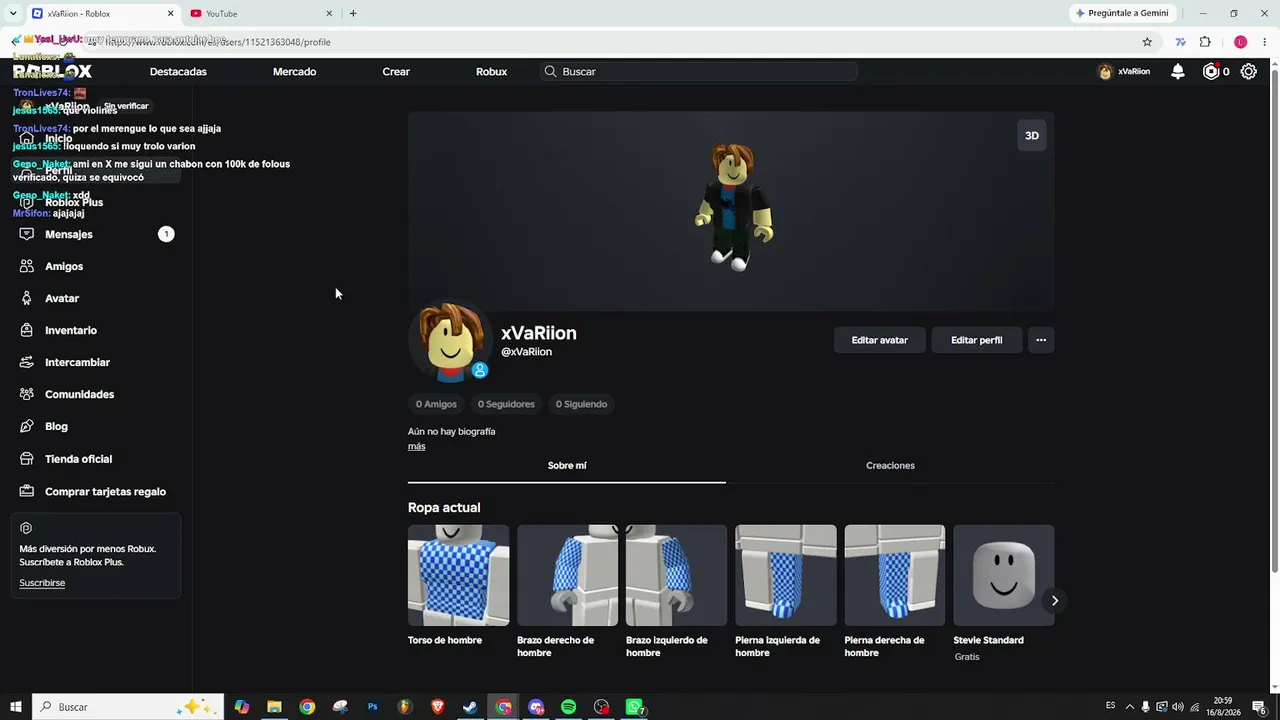Click the Windows Start button

tap(16, 707)
